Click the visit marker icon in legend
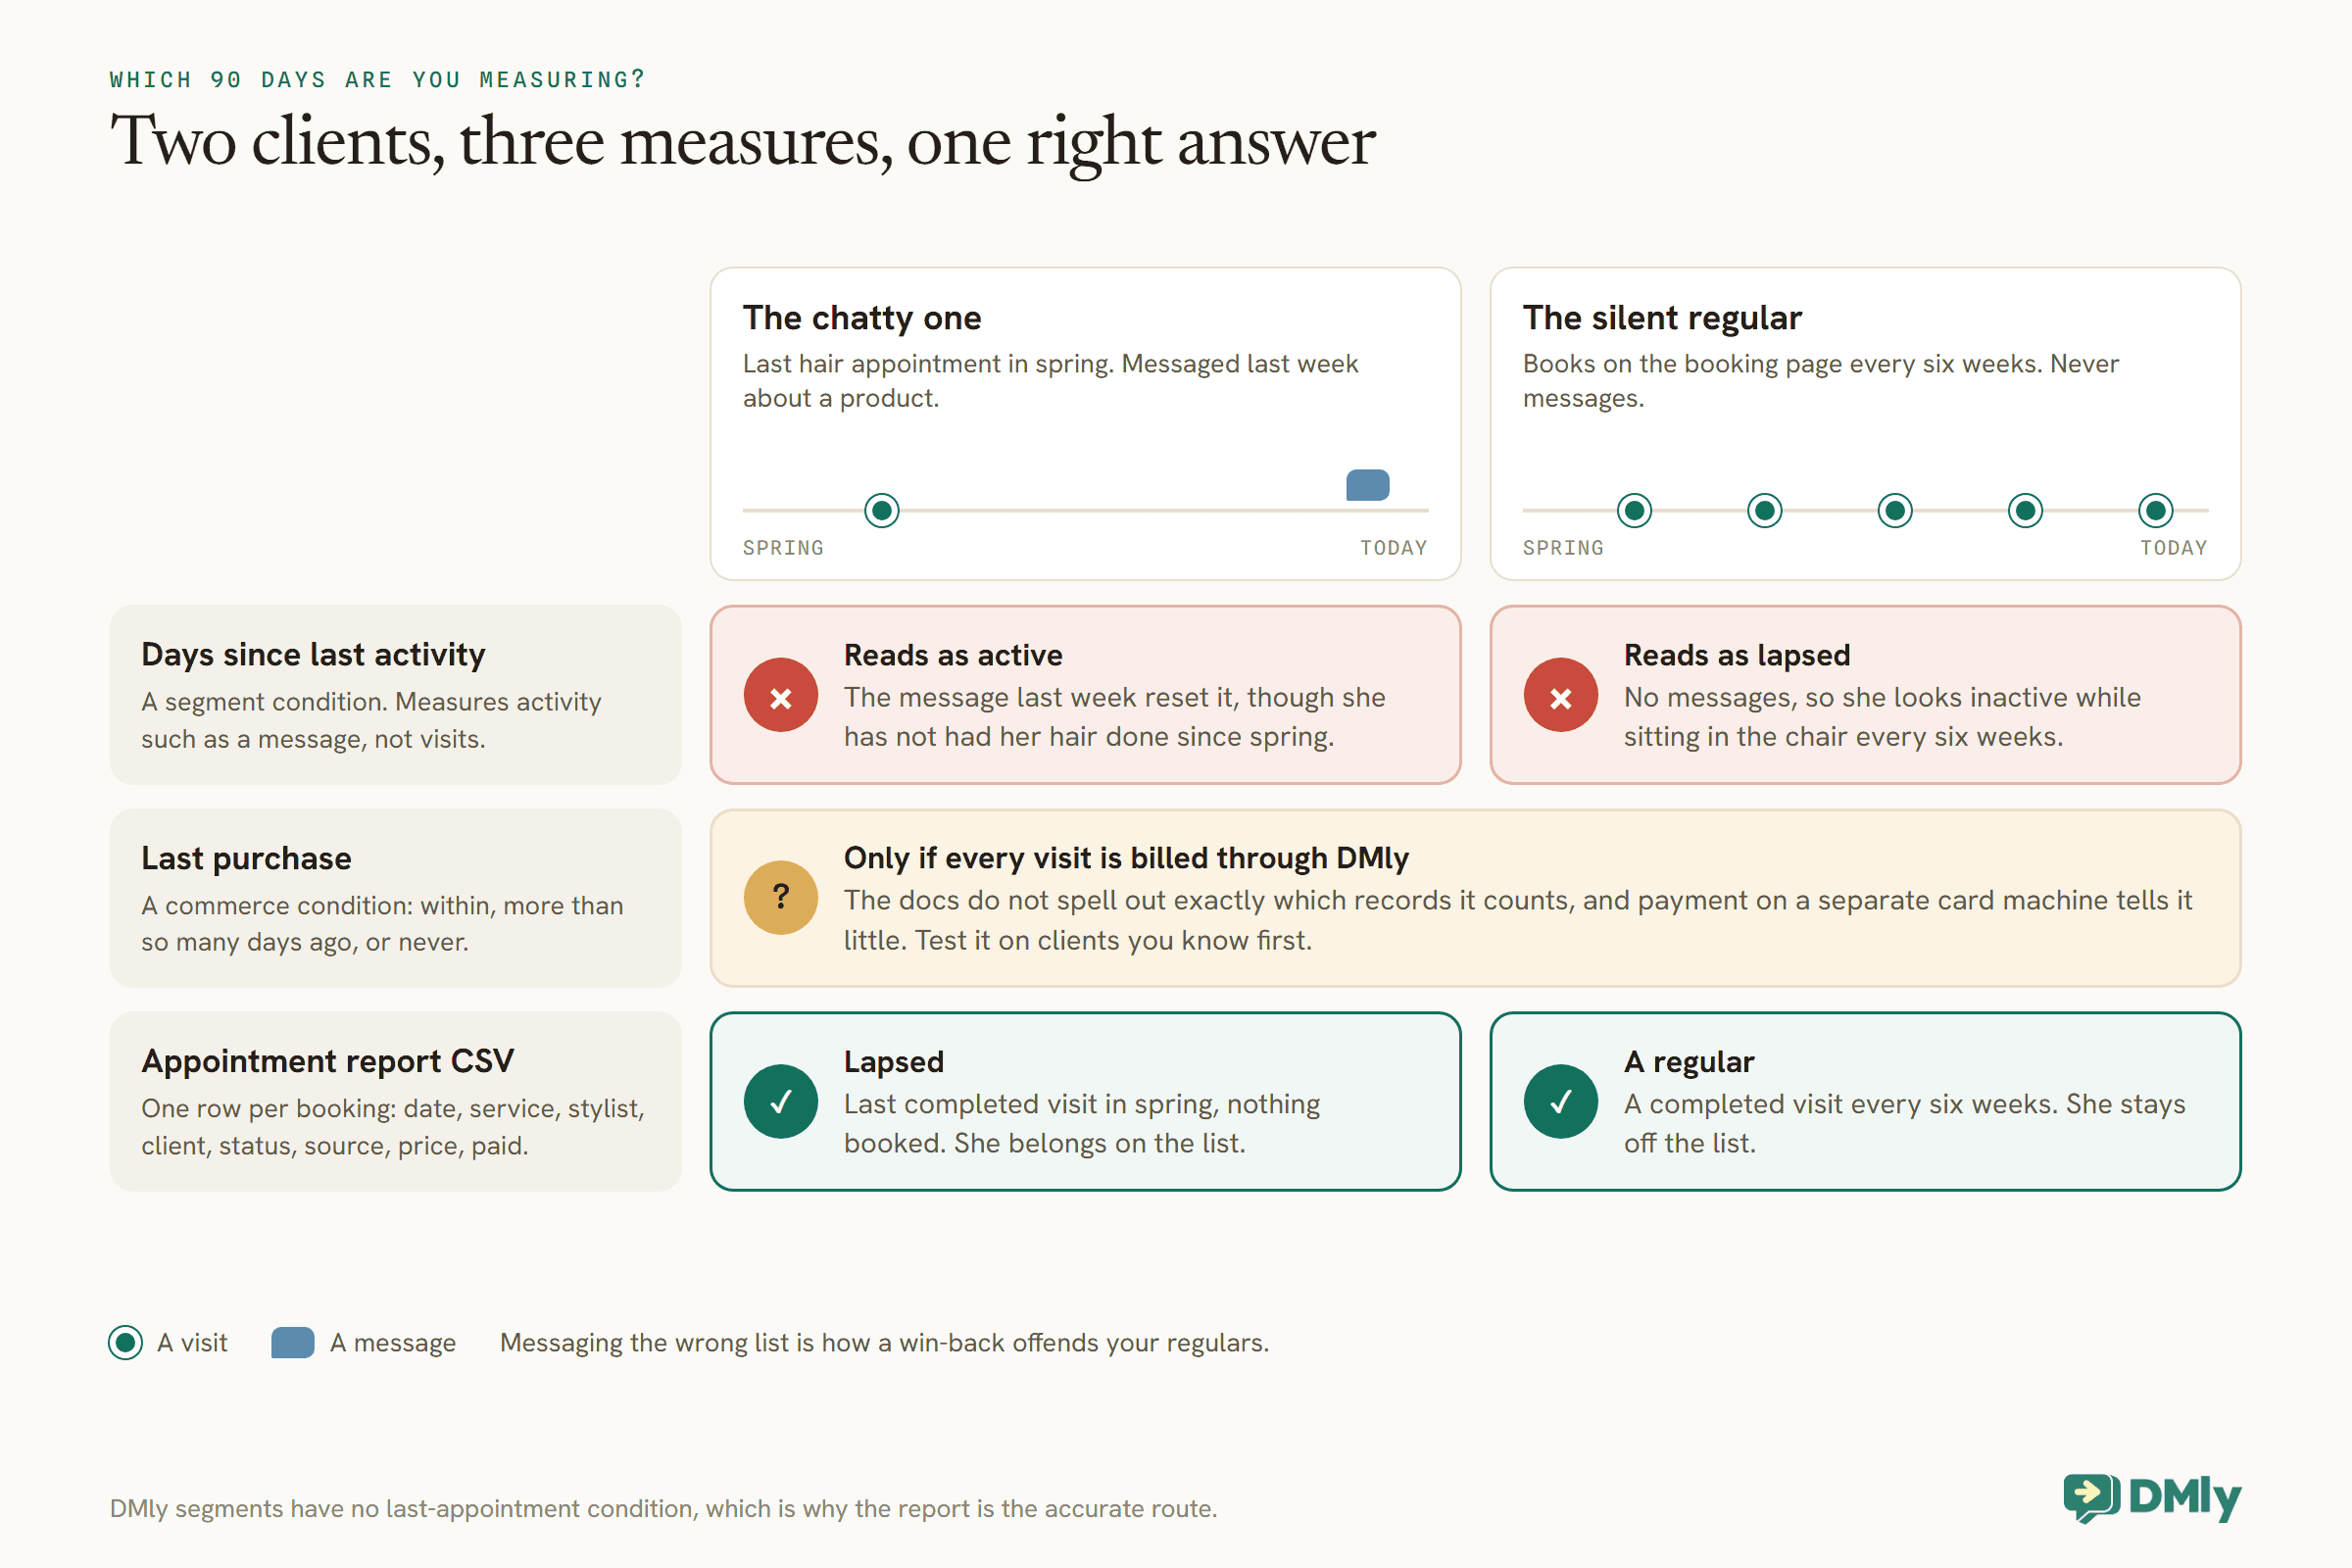Image resolution: width=2352 pixels, height=1568 pixels. tap(126, 1342)
